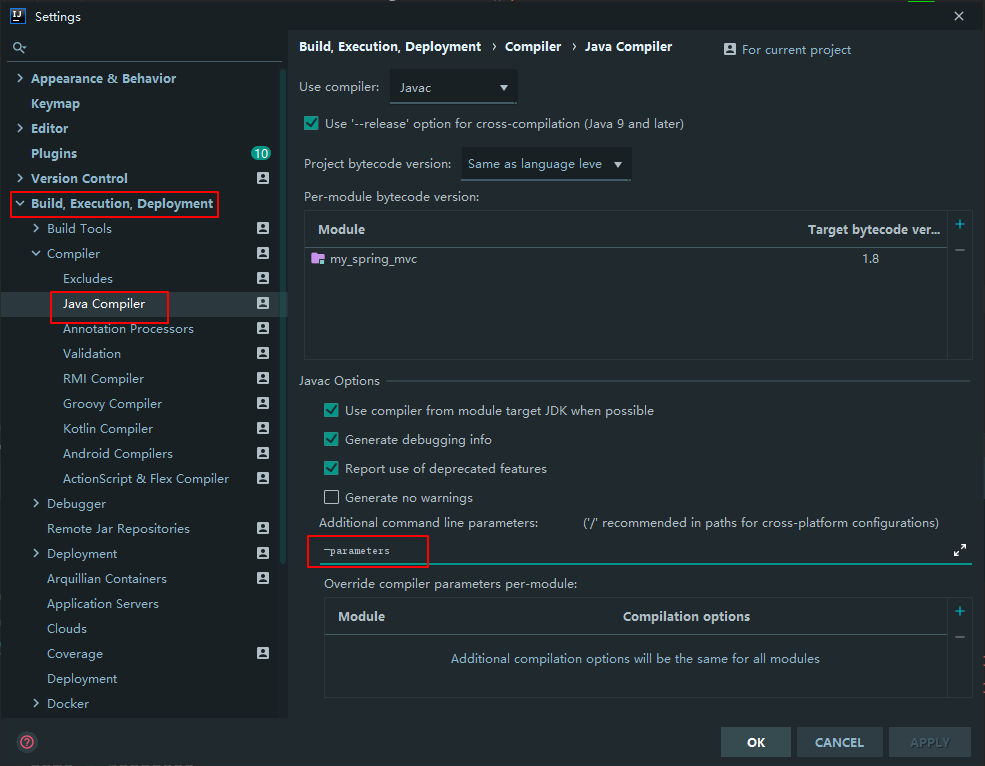This screenshot has width=985, height=766.
Task: Click the APPLY button
Action: click(x=930, y=742)
